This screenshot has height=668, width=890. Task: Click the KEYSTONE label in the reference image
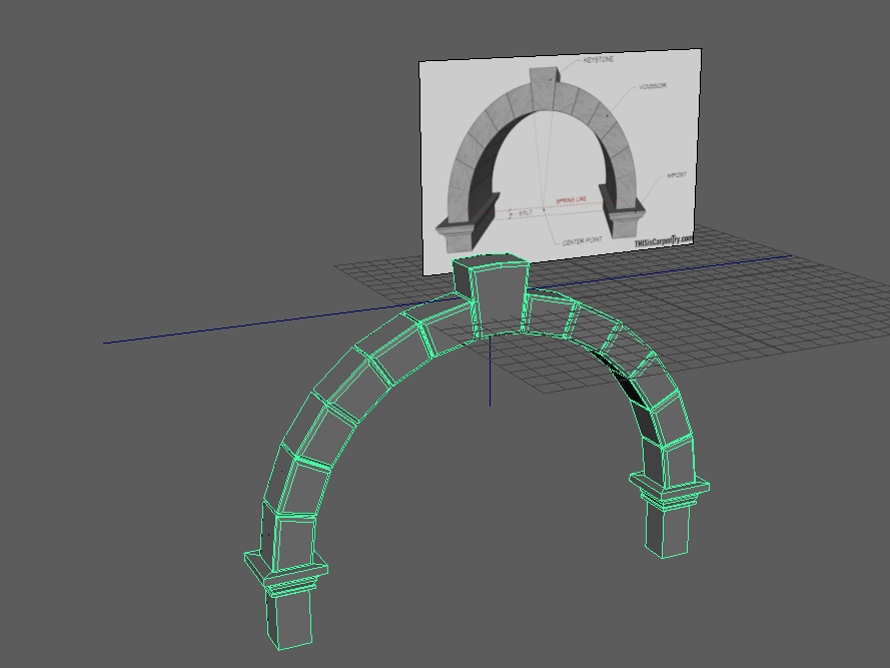(x=598, y=61)
